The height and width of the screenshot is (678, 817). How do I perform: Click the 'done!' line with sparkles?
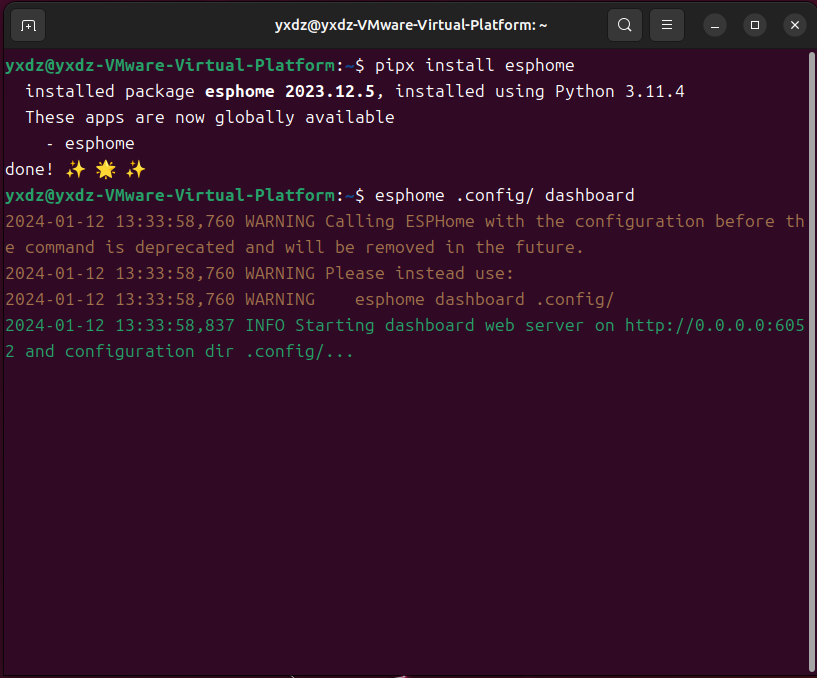pyautogui.click(x=75, y=169)
